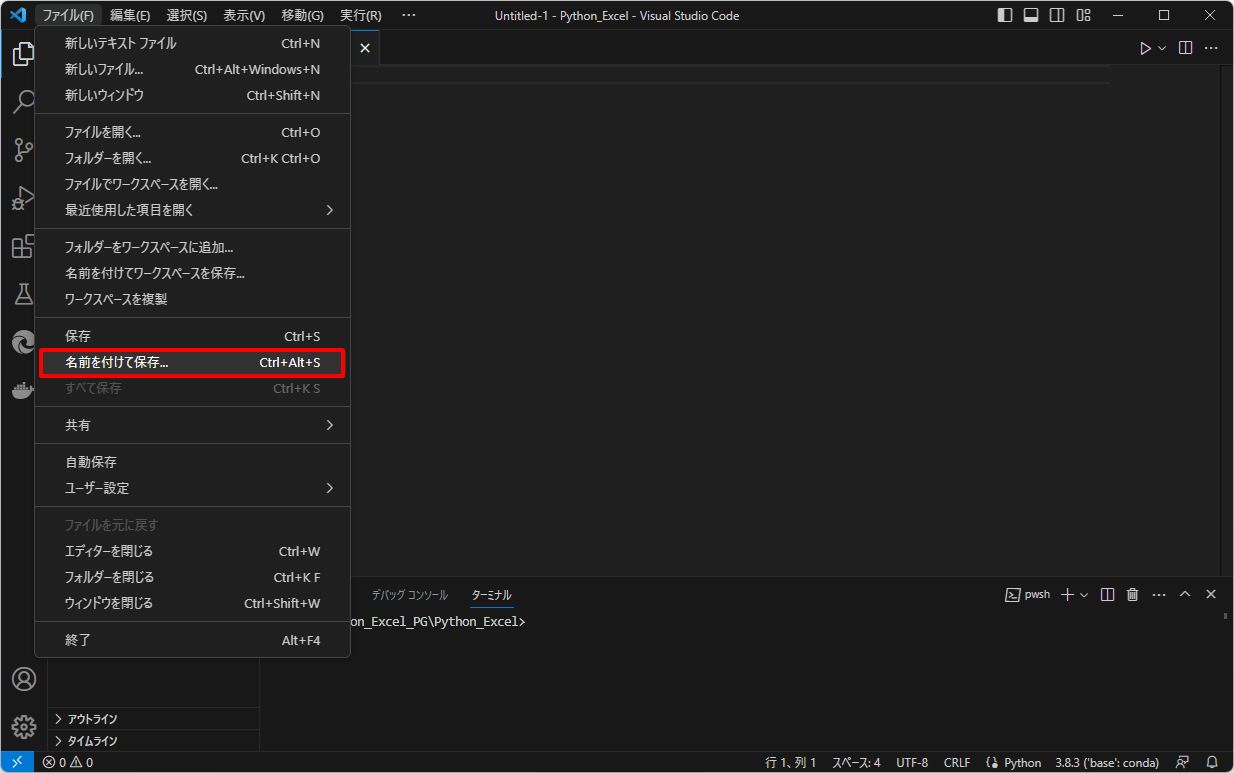The image size is (1234, 773).
Task: Open the feedback icon in status bar
Action: tap(1183, 762)
